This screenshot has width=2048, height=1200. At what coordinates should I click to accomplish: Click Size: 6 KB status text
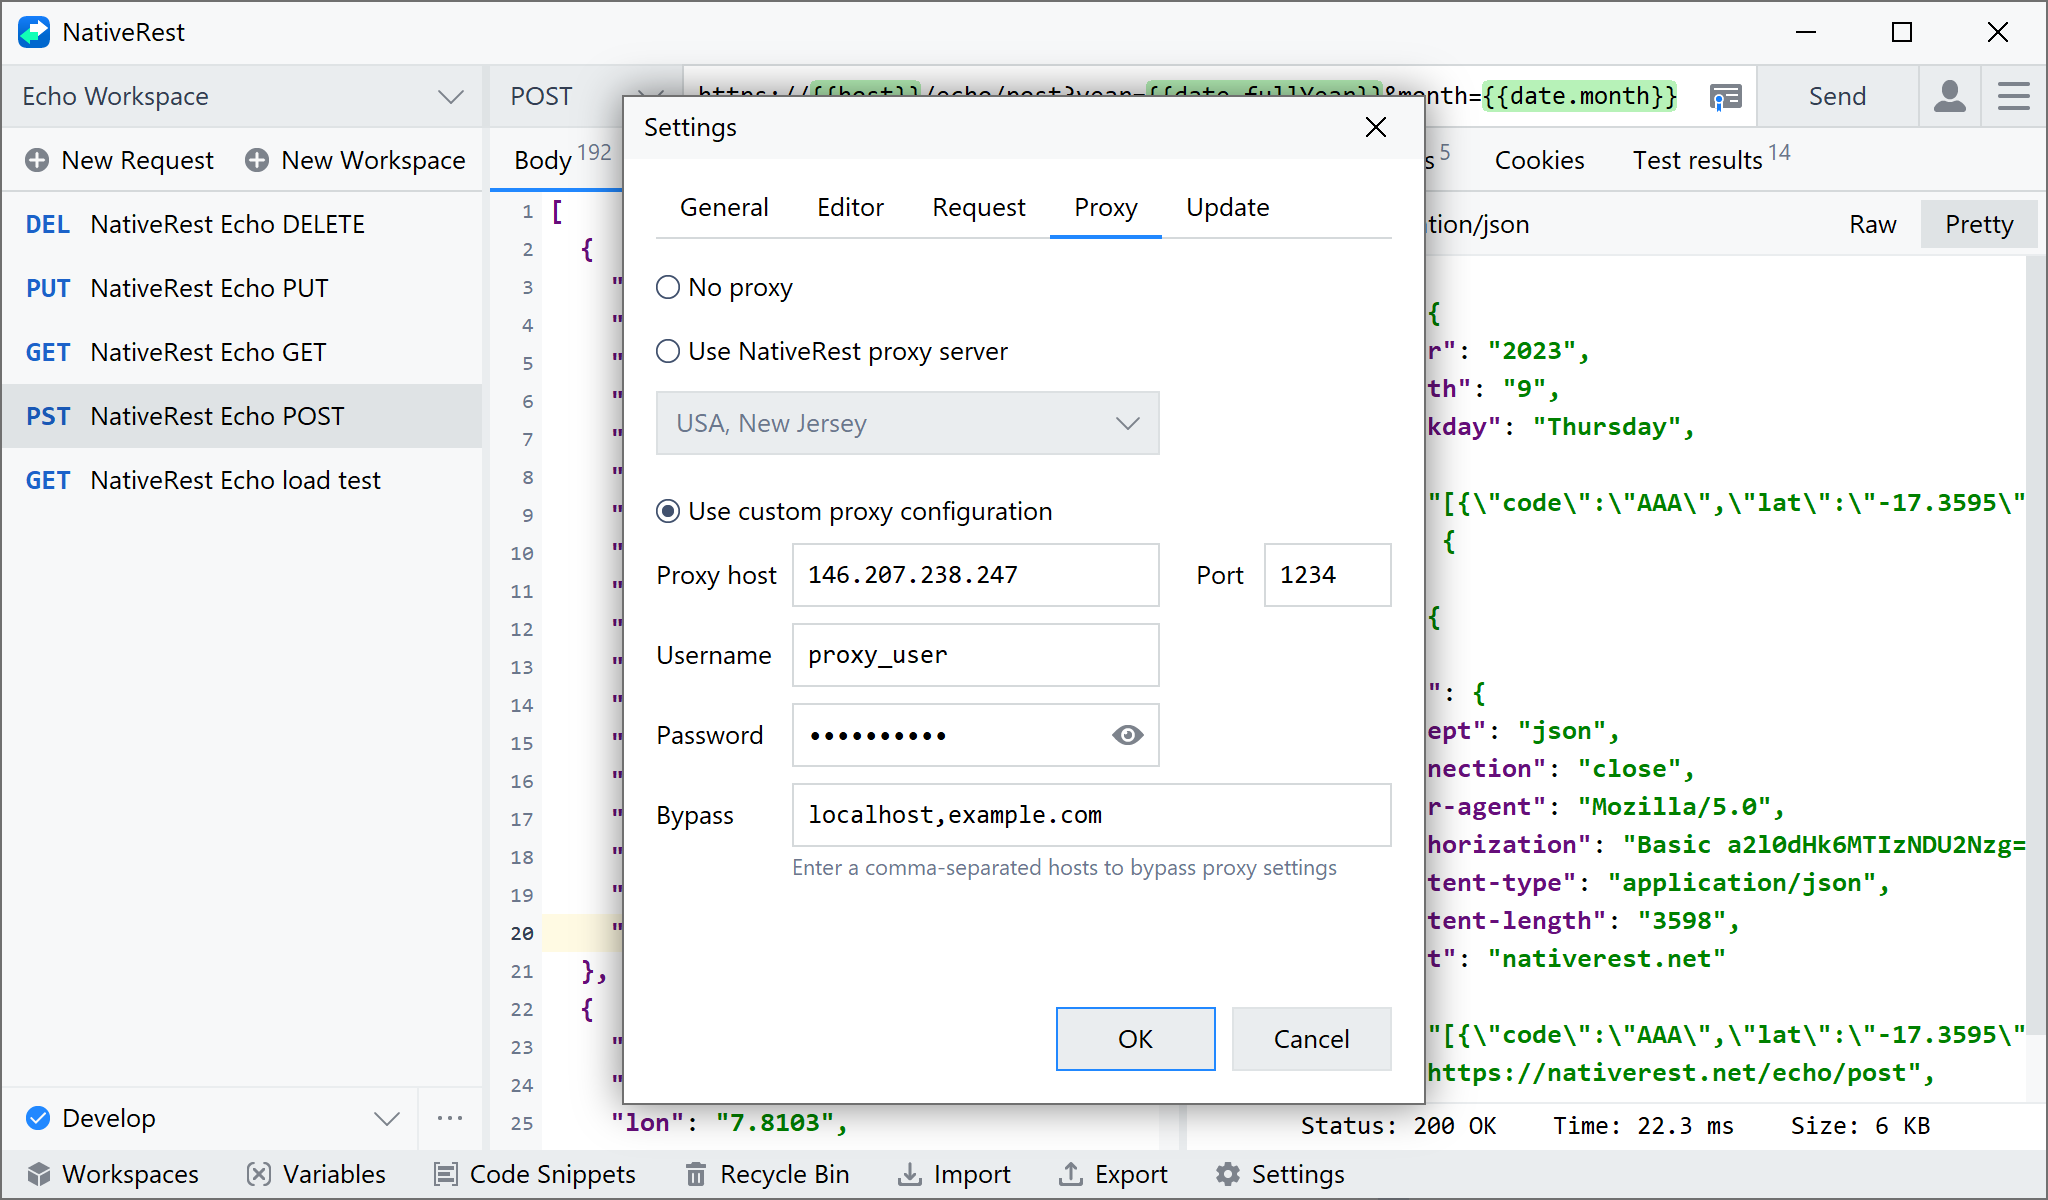1860,1126
